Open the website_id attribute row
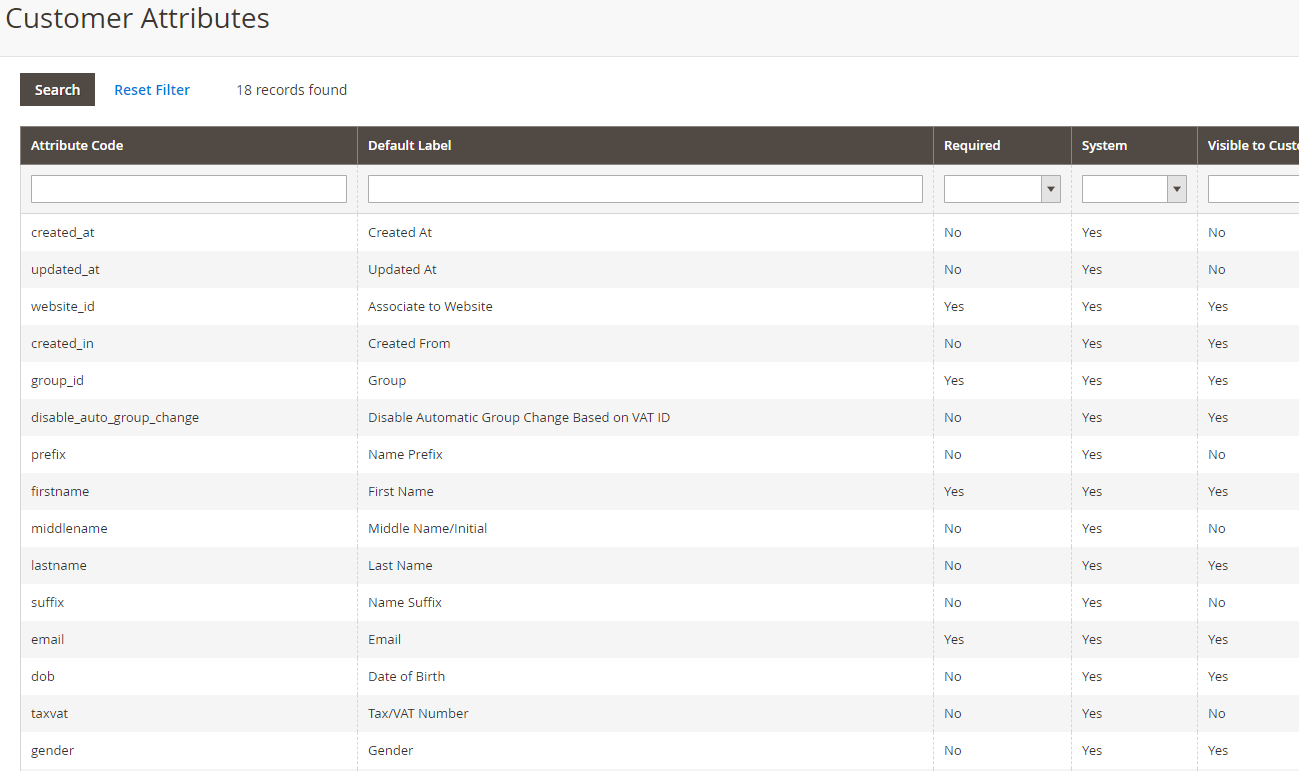 pyautogui.click(x=63, y=306)
